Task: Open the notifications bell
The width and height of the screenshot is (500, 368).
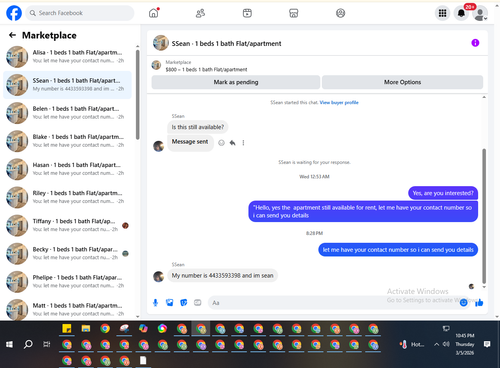Action: click(461, 13)
